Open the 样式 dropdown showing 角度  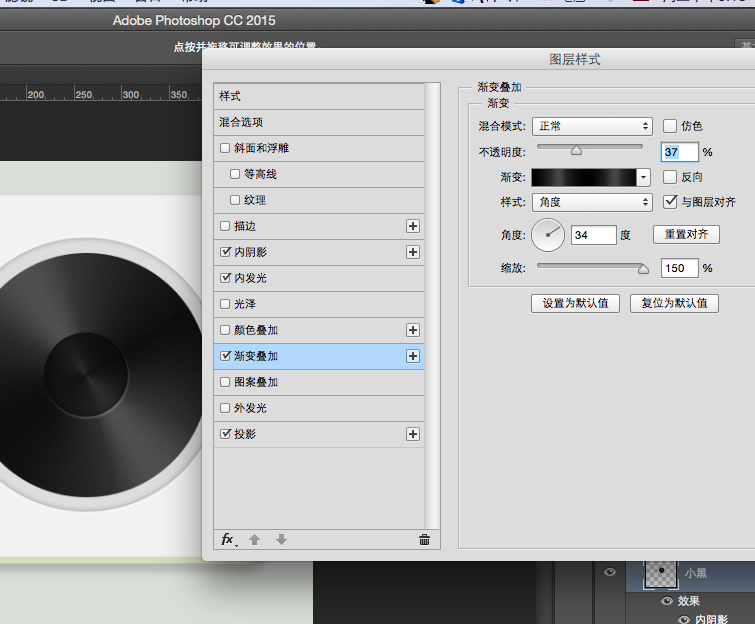coord(592,202)
